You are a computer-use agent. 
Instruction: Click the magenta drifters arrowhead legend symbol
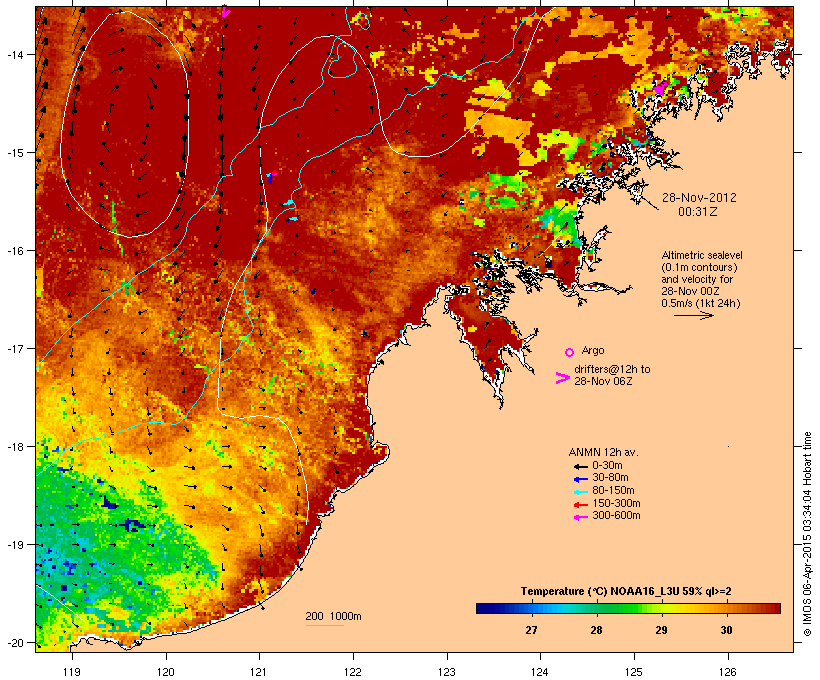click(562, 378)
